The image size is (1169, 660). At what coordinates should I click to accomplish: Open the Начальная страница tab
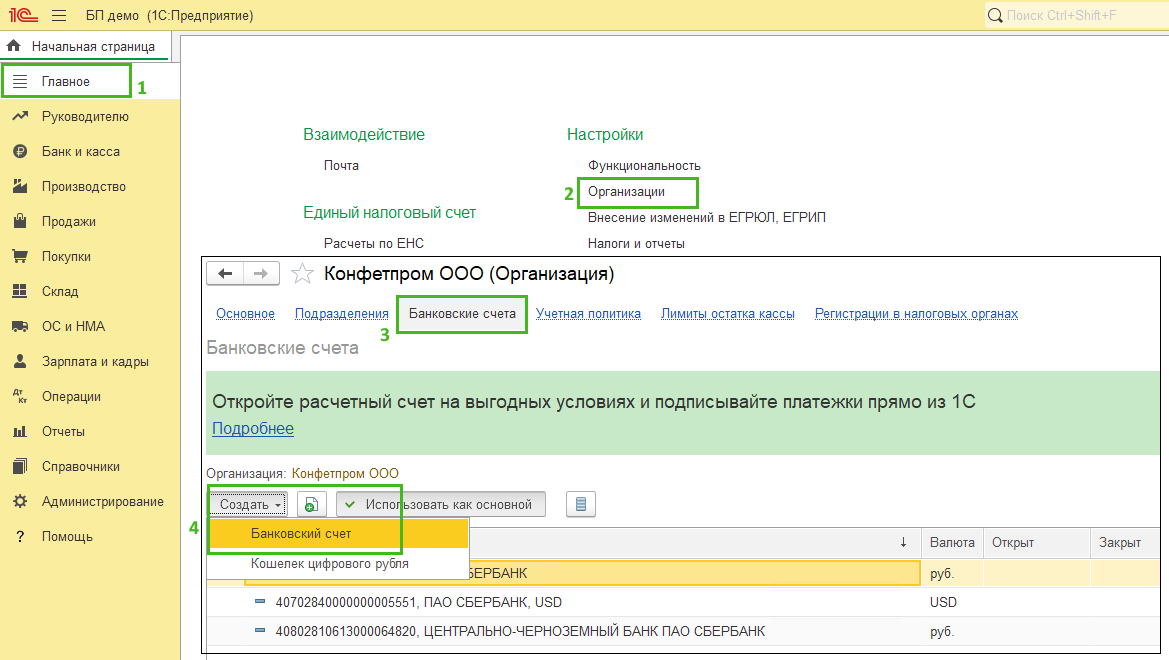pyautogui.click(x=86, y=46)
